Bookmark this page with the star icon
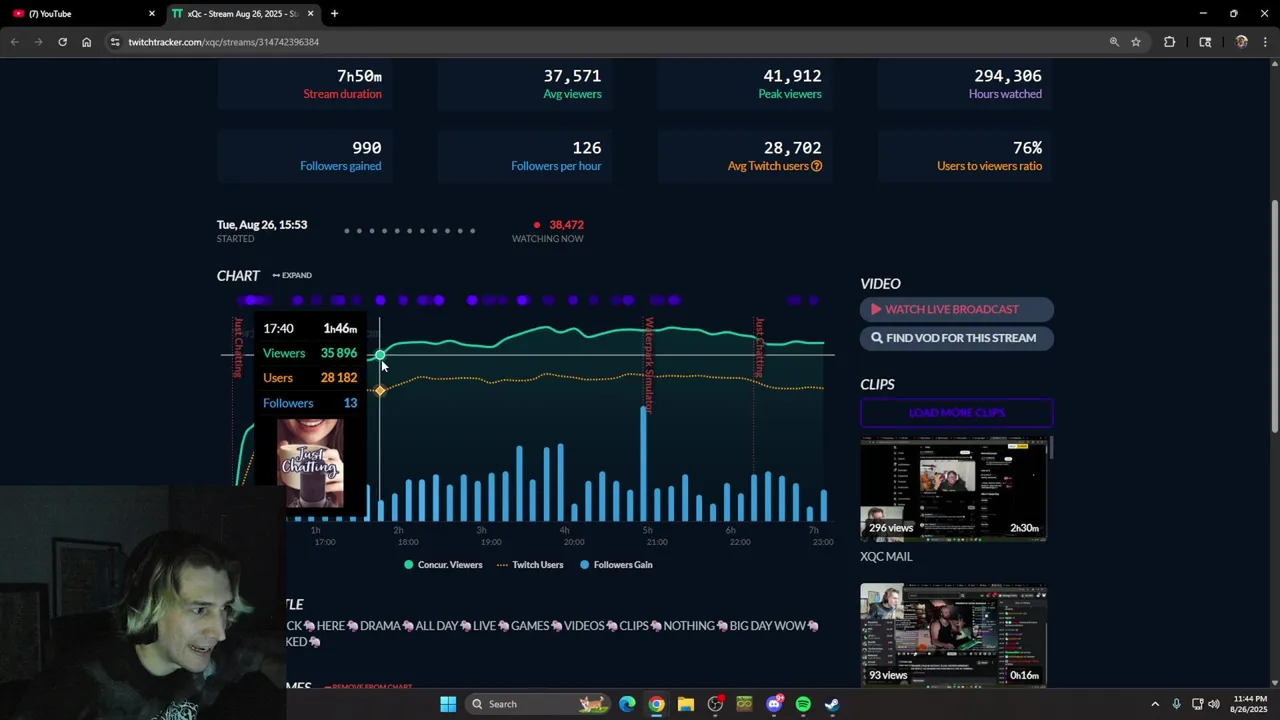The height and width of the screenshot is (720, 1280). pyautogui.click(x=1136, y=42)
